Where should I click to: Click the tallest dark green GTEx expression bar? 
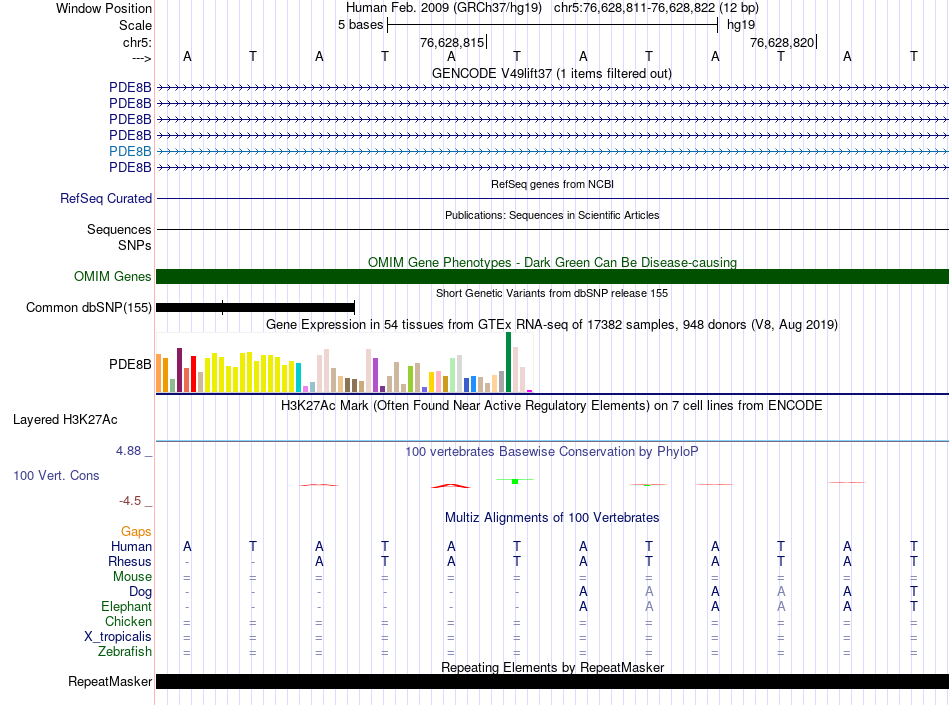(508, 362)
